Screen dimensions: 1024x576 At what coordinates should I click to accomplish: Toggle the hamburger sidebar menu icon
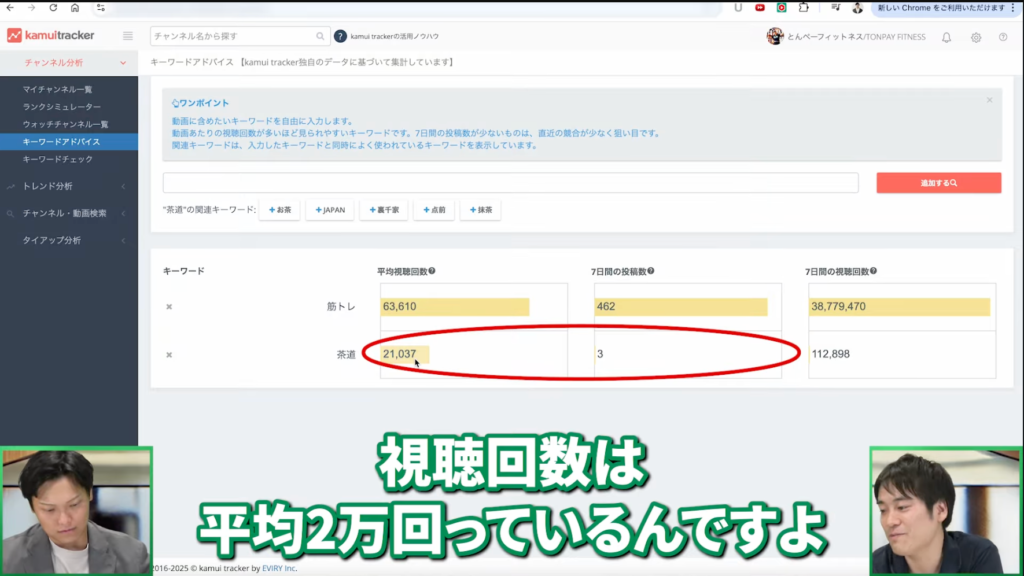click(128, 36)
